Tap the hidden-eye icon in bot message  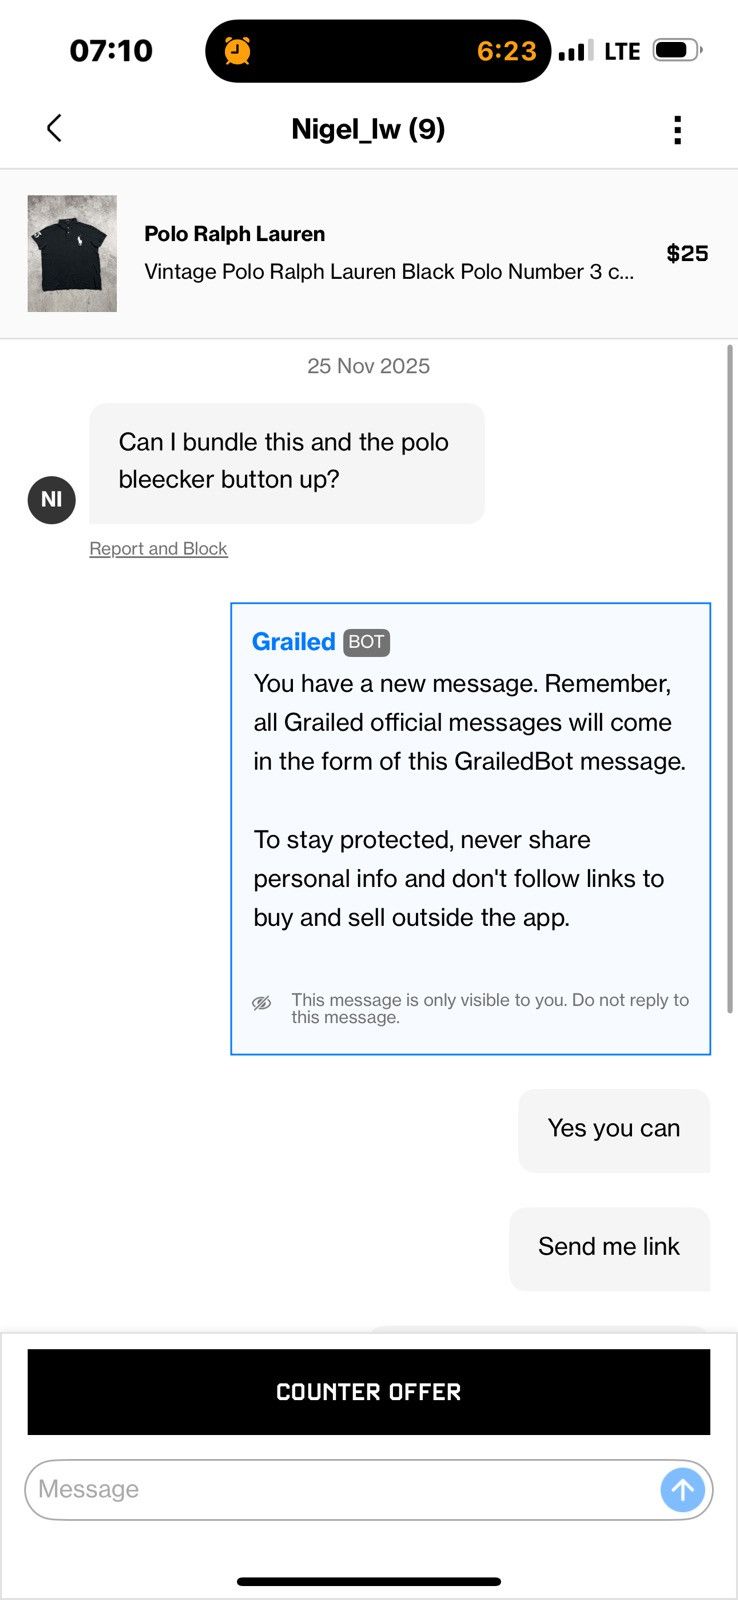(x=262, y=1003)
